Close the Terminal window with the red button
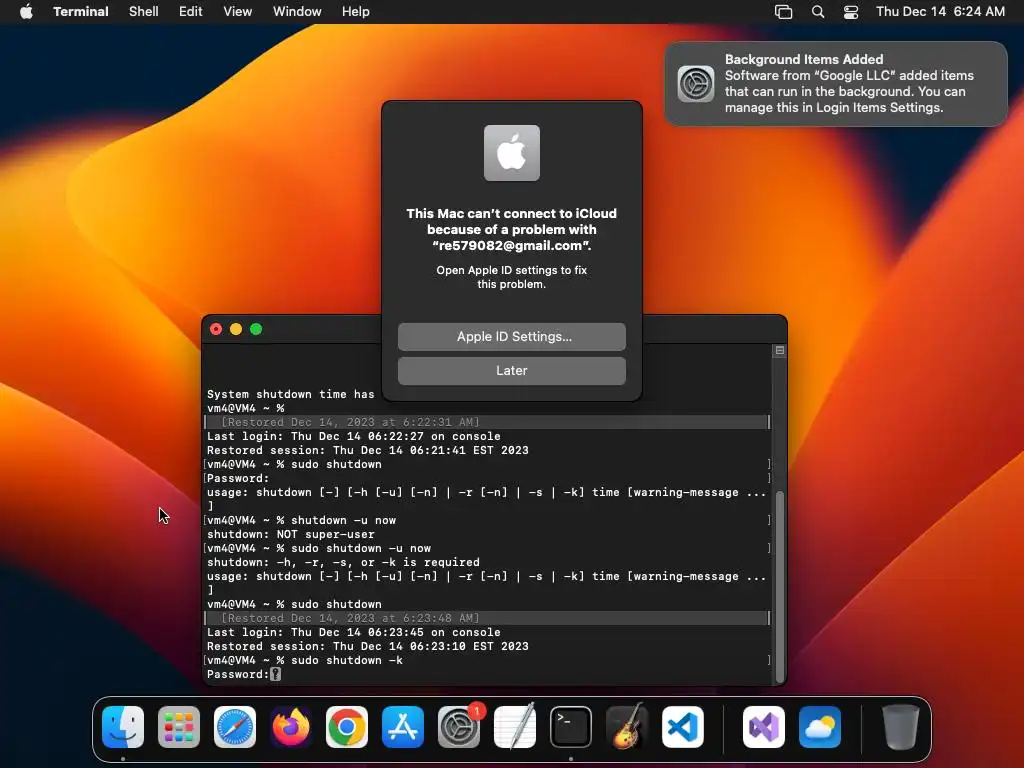The image size is (1024, 768). pyautogui.click(x=216, y=329)
